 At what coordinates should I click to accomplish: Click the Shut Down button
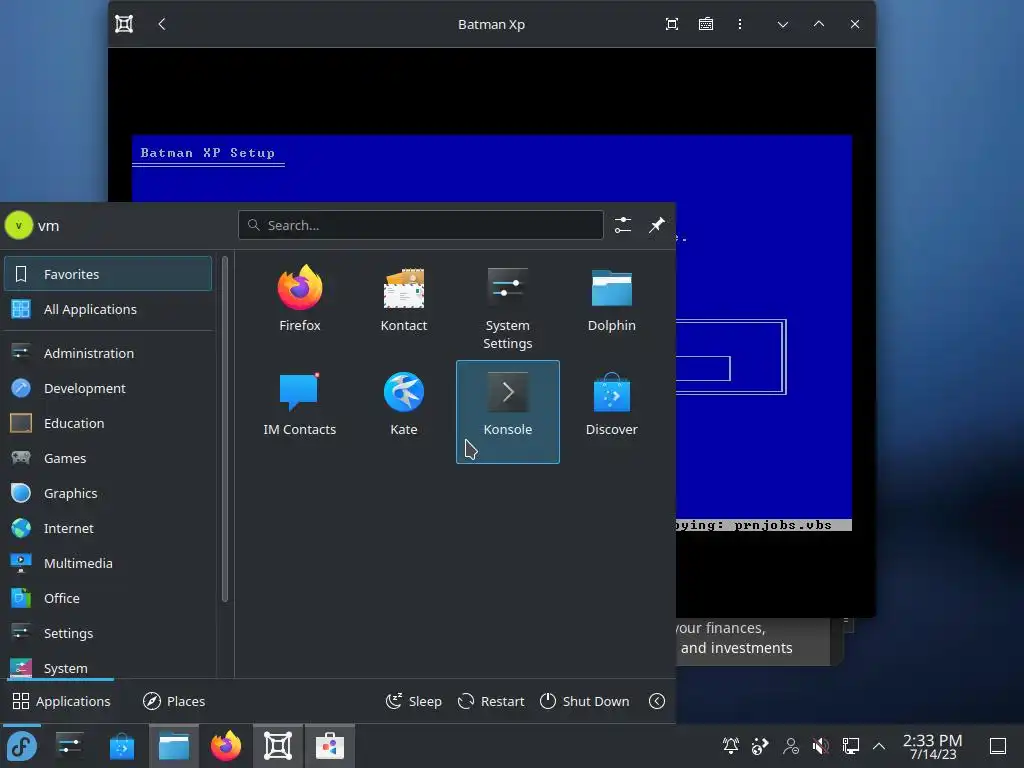click(584, 701)
